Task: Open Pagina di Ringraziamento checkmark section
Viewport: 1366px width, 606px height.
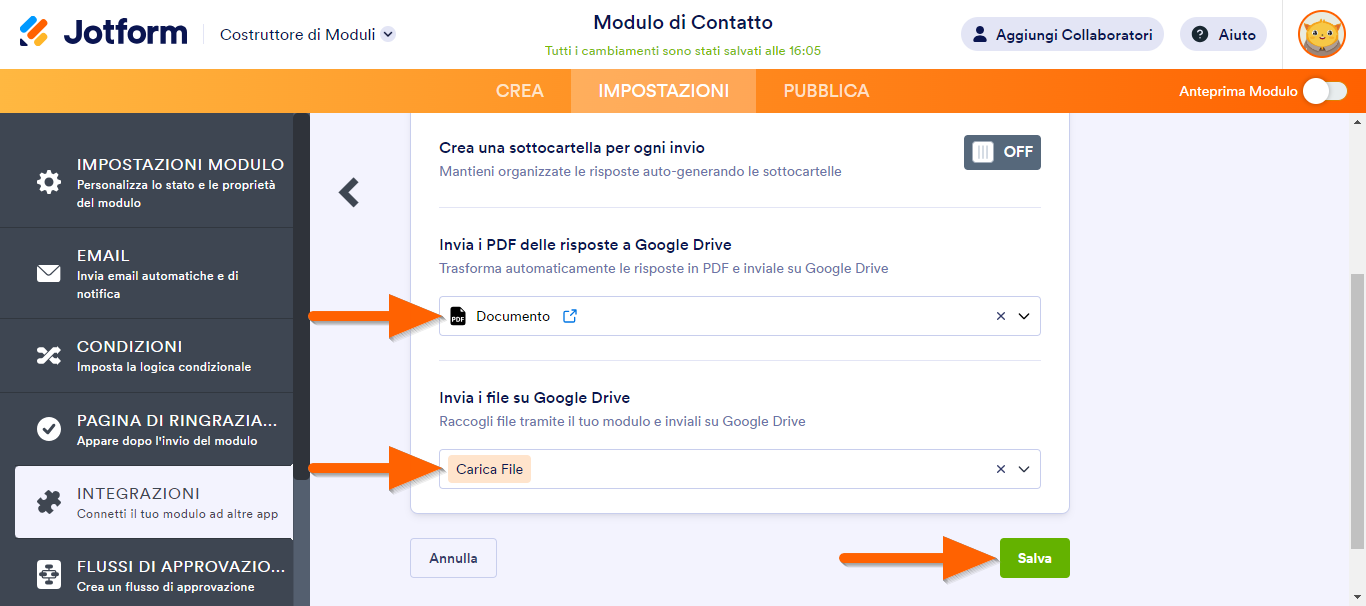Action: (x=49, y=429)
